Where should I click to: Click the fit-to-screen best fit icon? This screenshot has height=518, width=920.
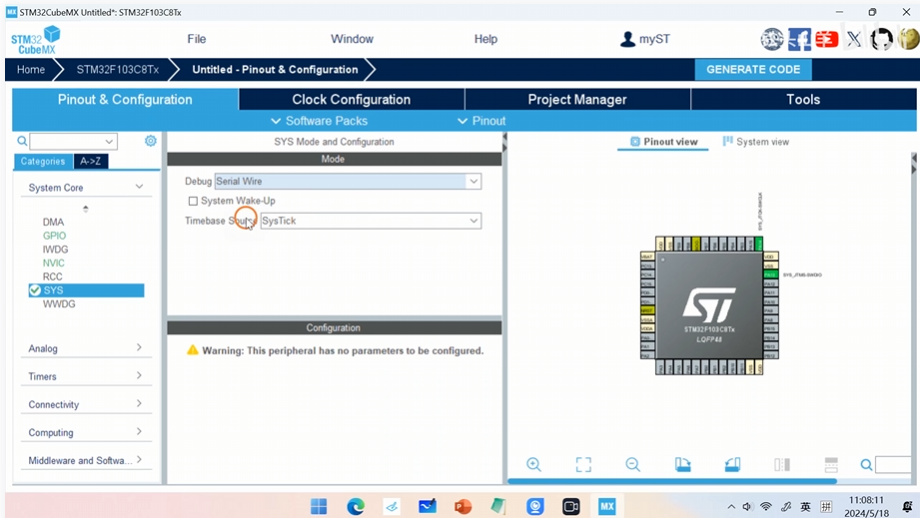tap(583, 465)
